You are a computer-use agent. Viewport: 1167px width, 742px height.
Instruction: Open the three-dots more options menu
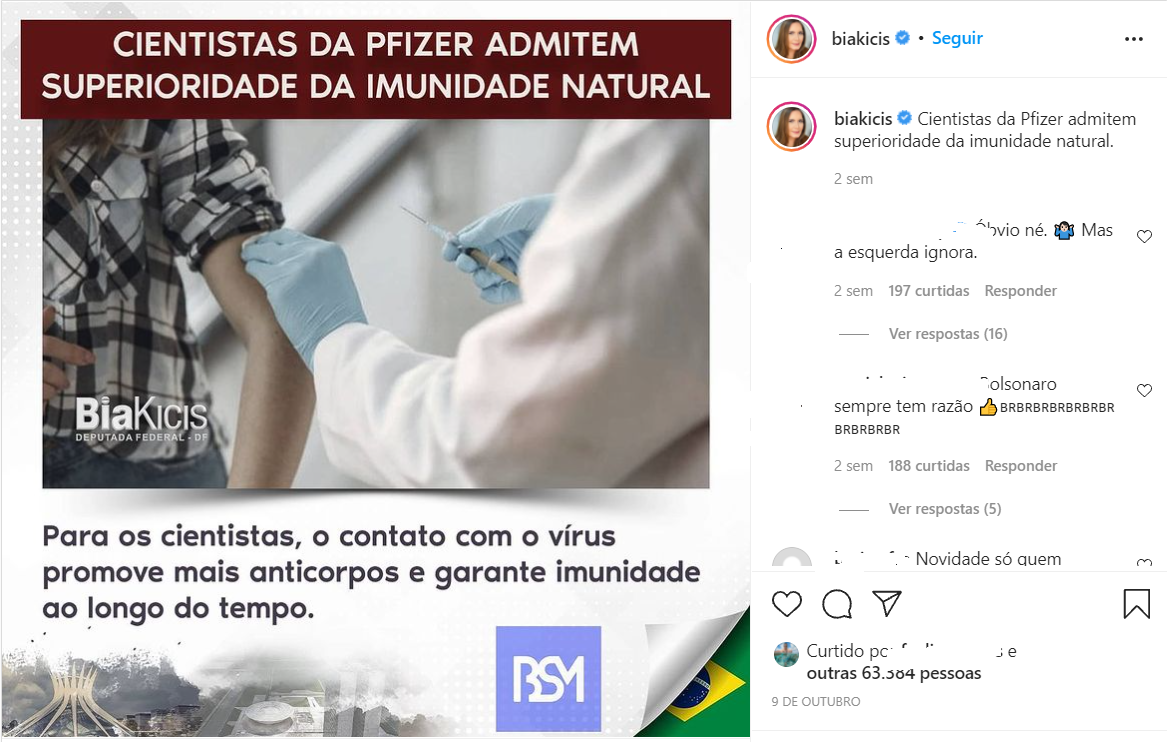[1134, 39]
